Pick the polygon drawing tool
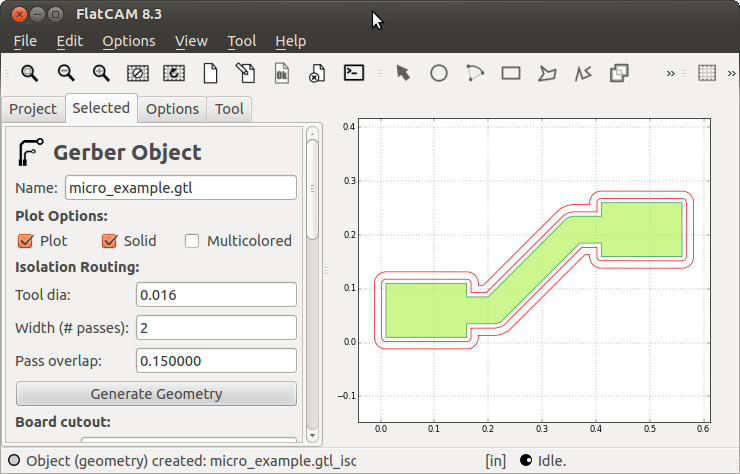The width and height of the screenshot is (740, 474). pyautogui.click(x=547, y=73)
